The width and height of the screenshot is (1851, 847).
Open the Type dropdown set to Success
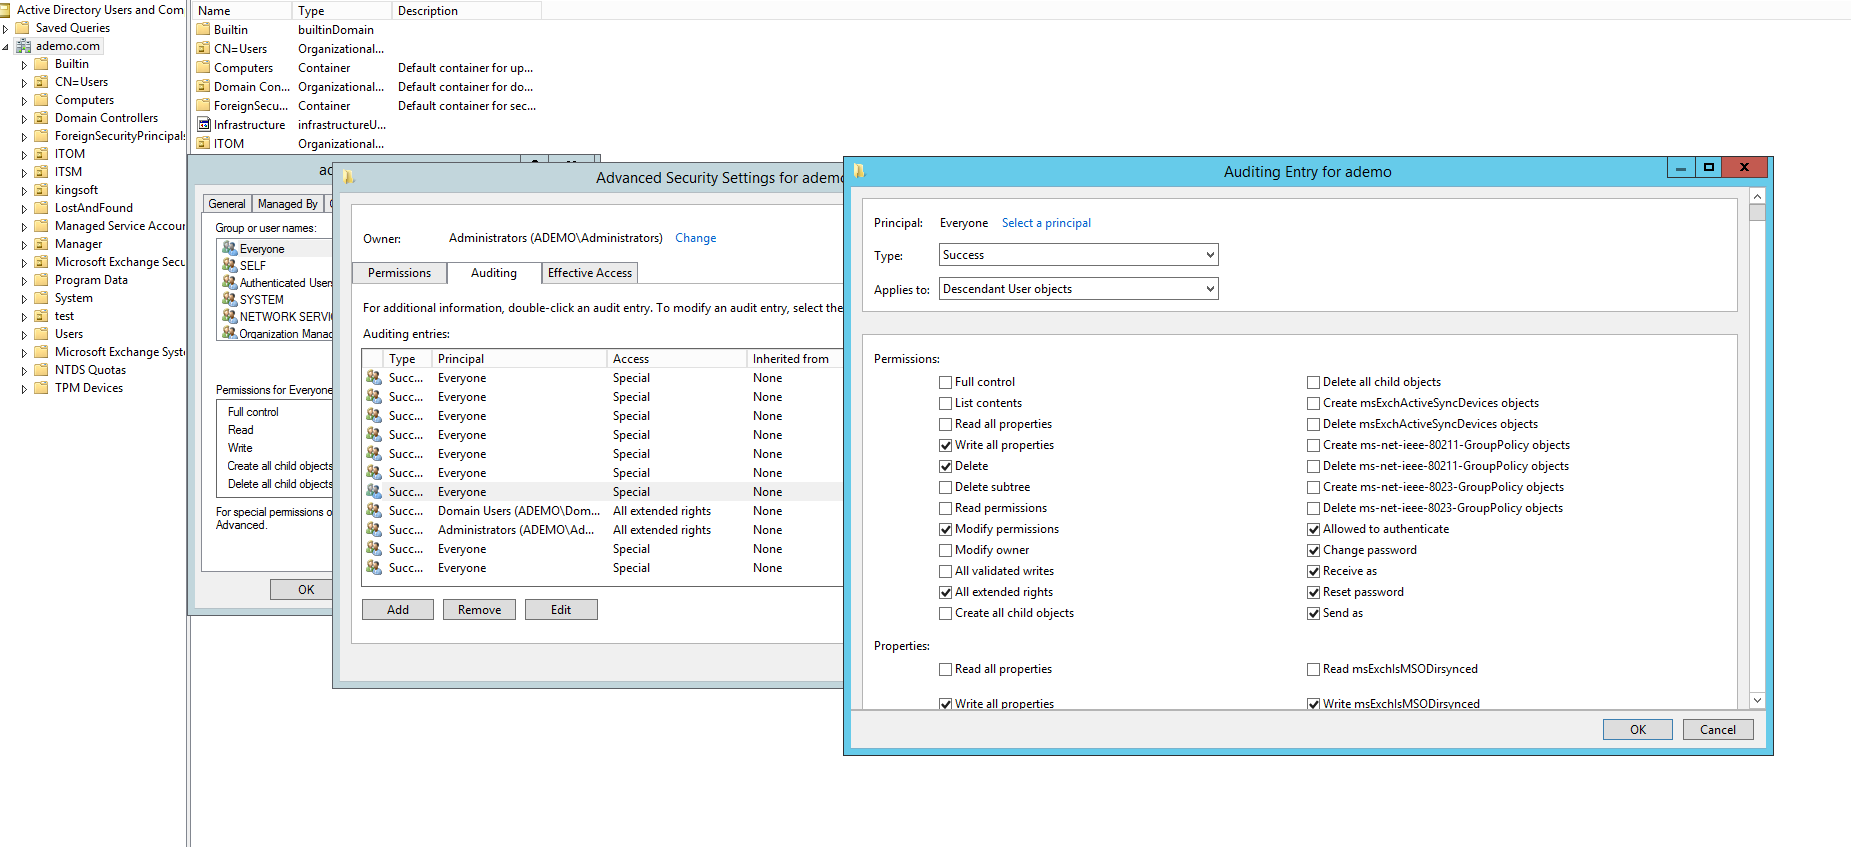[1079, 255]
